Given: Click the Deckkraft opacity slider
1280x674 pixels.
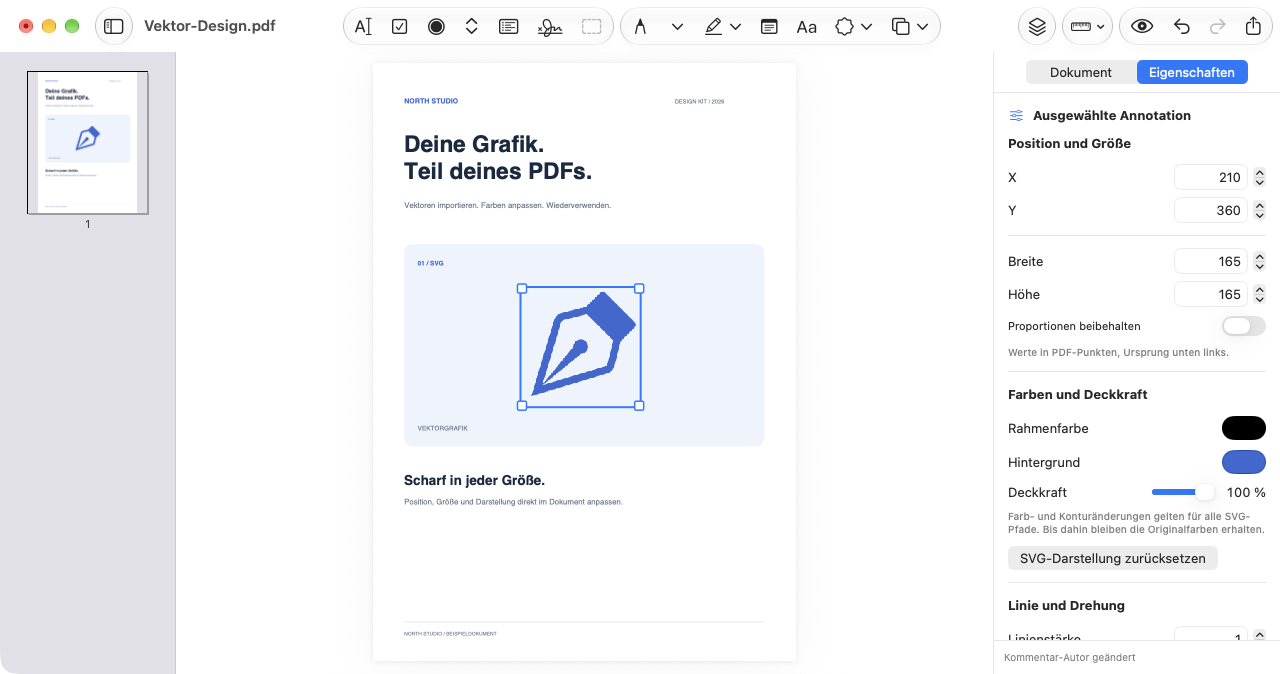Looking at the screenshot, I should click(x=1183, y=492).
